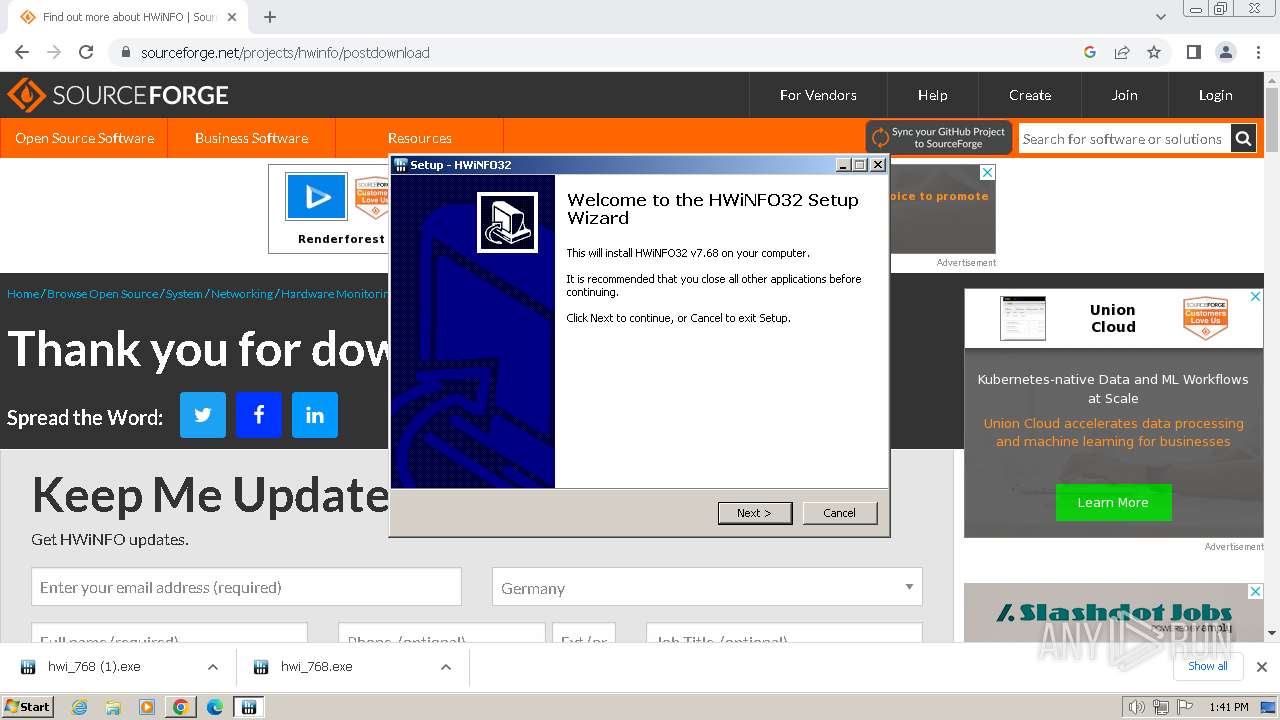Click the site info lock icon
This screenshot has width=1280, height=720.
coord(125,52)
